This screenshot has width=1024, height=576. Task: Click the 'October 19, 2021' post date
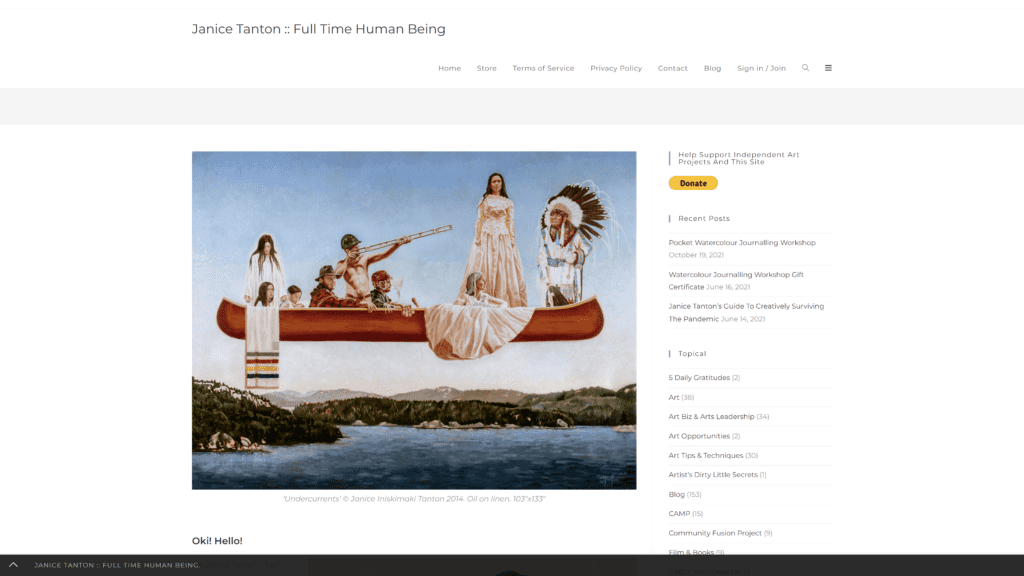click(x=696, y=255)
